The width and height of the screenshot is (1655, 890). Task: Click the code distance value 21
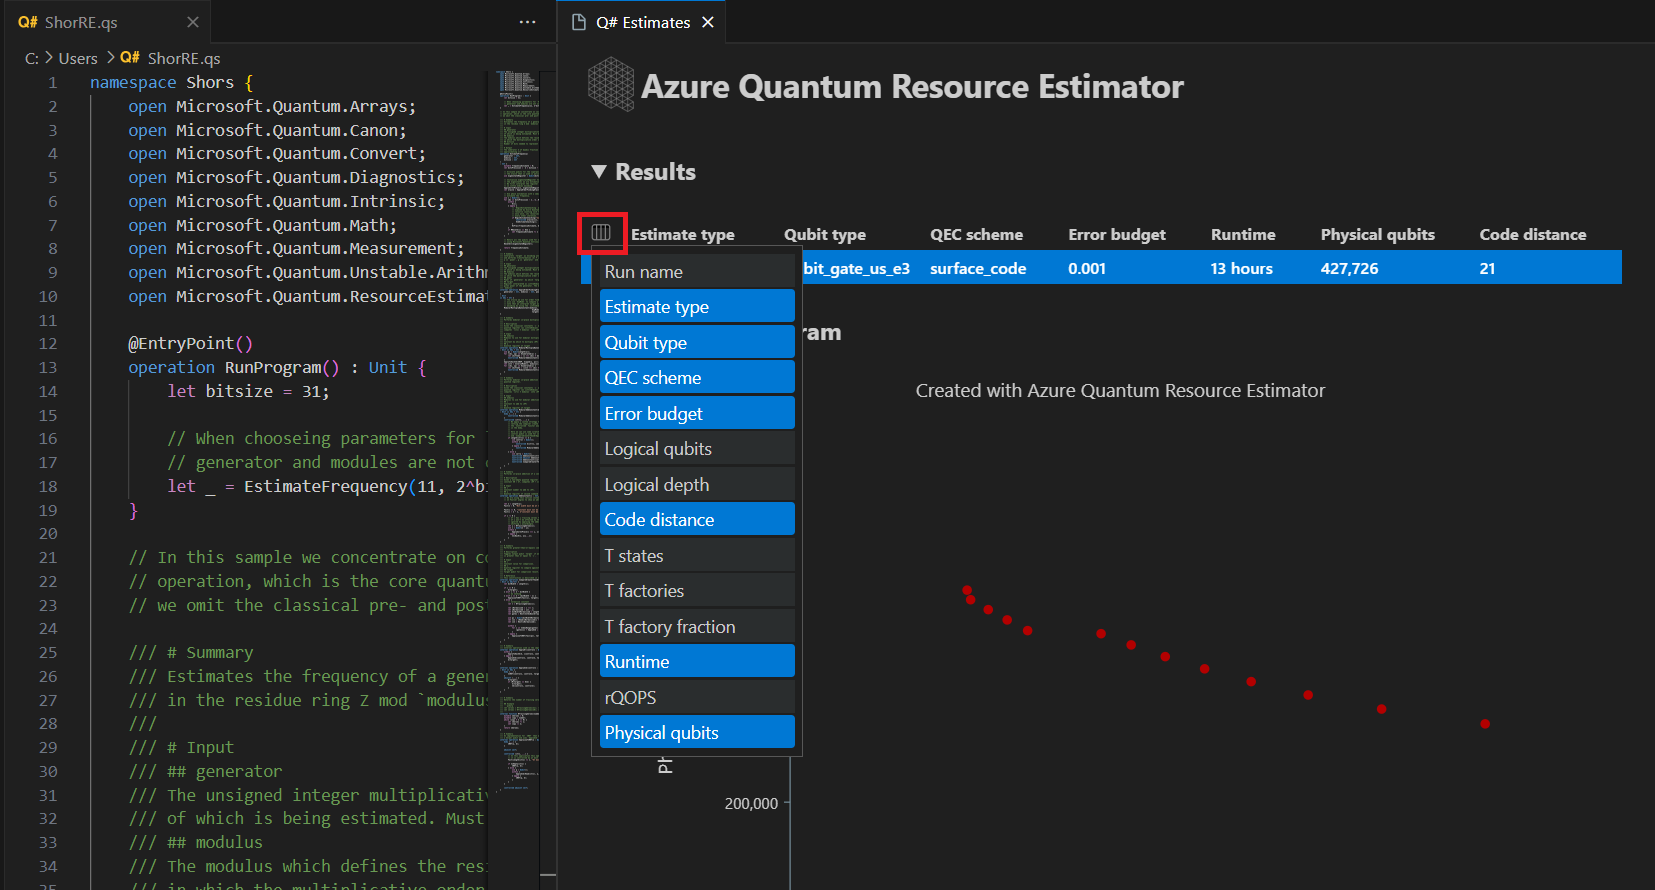tap(1487, 268)
